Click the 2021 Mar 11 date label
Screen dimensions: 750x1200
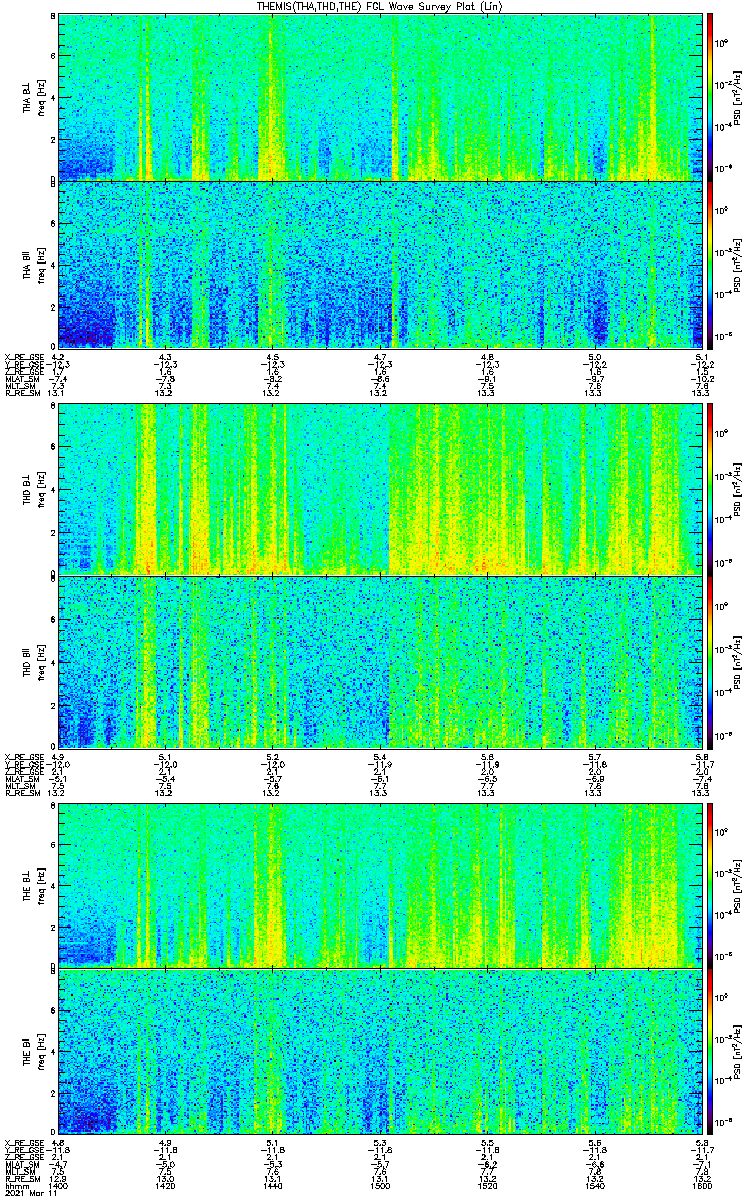click(x=30, y=1194)
